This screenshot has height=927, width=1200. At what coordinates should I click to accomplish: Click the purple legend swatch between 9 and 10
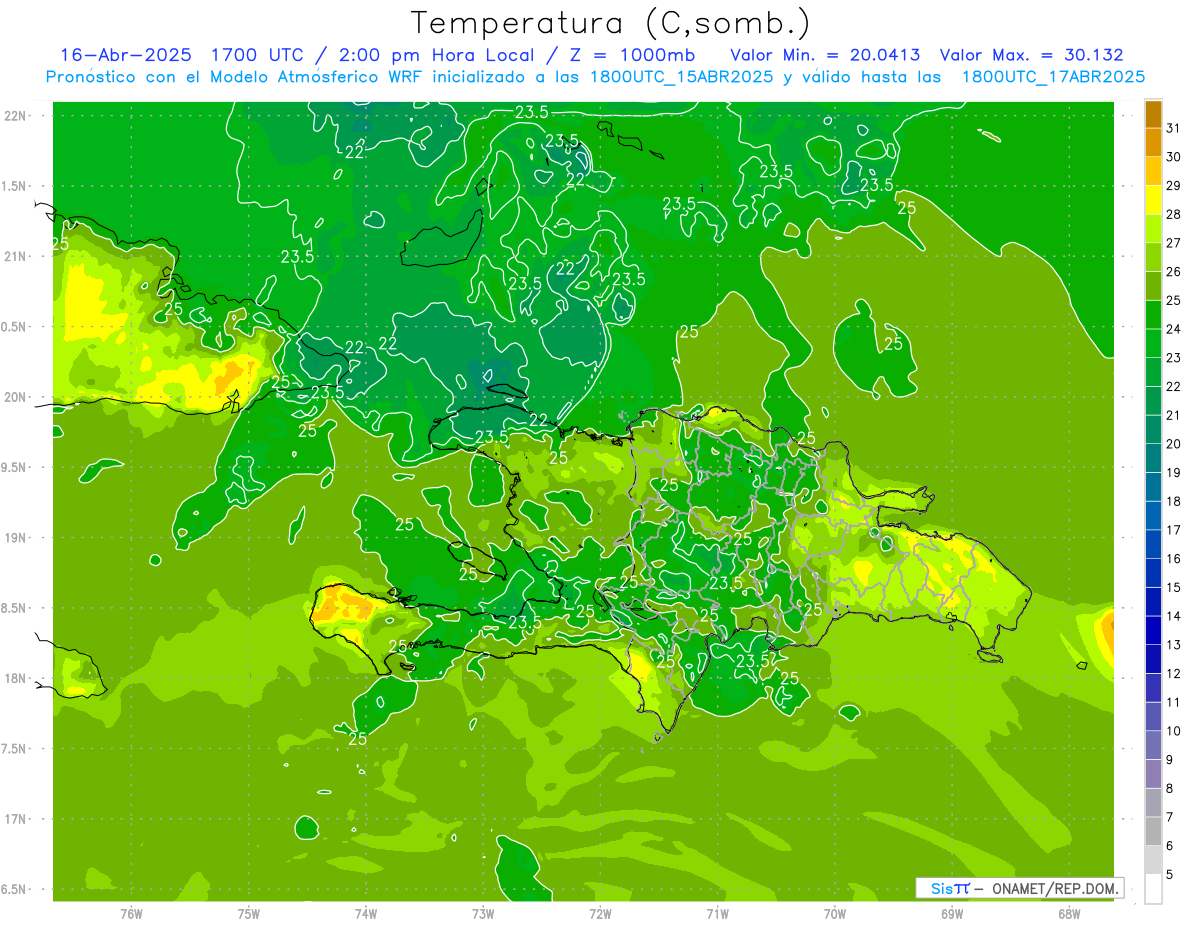pyautogui.click(x=1153, y=745)
